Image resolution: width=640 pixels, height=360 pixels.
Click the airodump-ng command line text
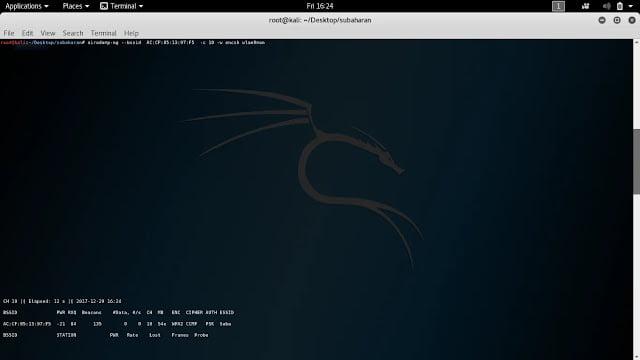pos(176,42)
